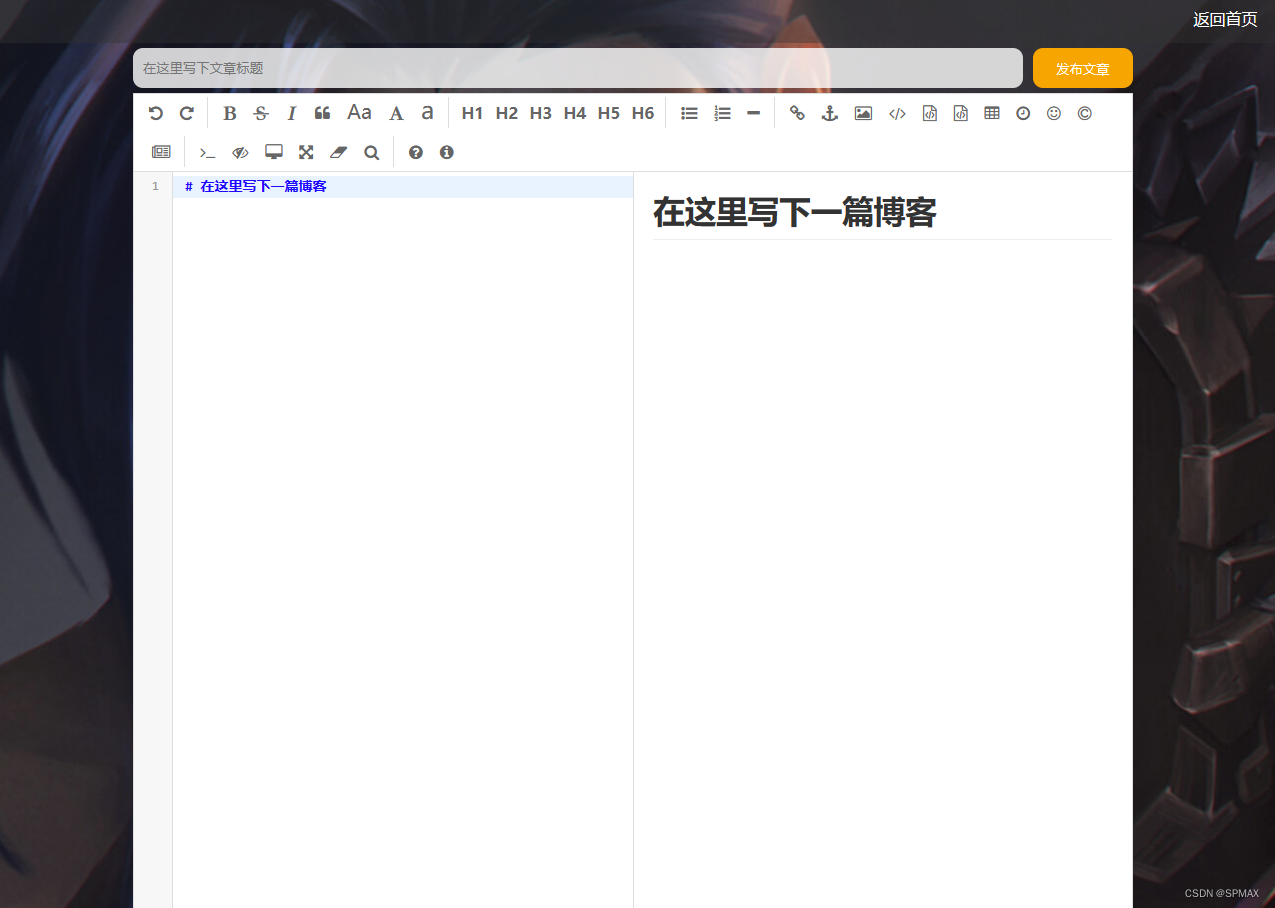Click the markdown line '# 在这里写下一篇博客'

coord(256,186)
